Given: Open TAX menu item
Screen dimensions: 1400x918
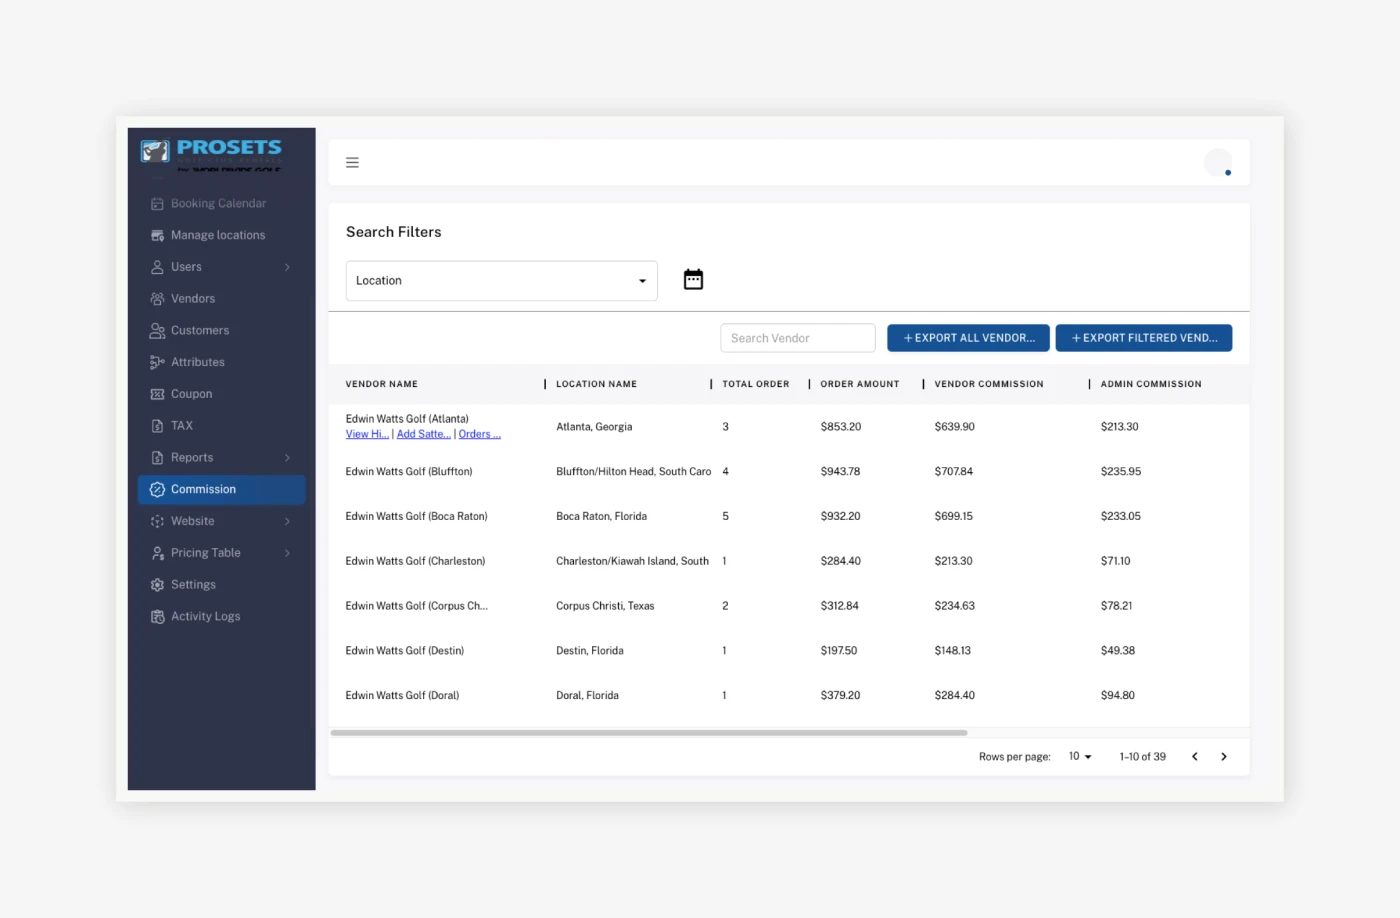Looking at the screenshot, I should click(x=182, y=426).
